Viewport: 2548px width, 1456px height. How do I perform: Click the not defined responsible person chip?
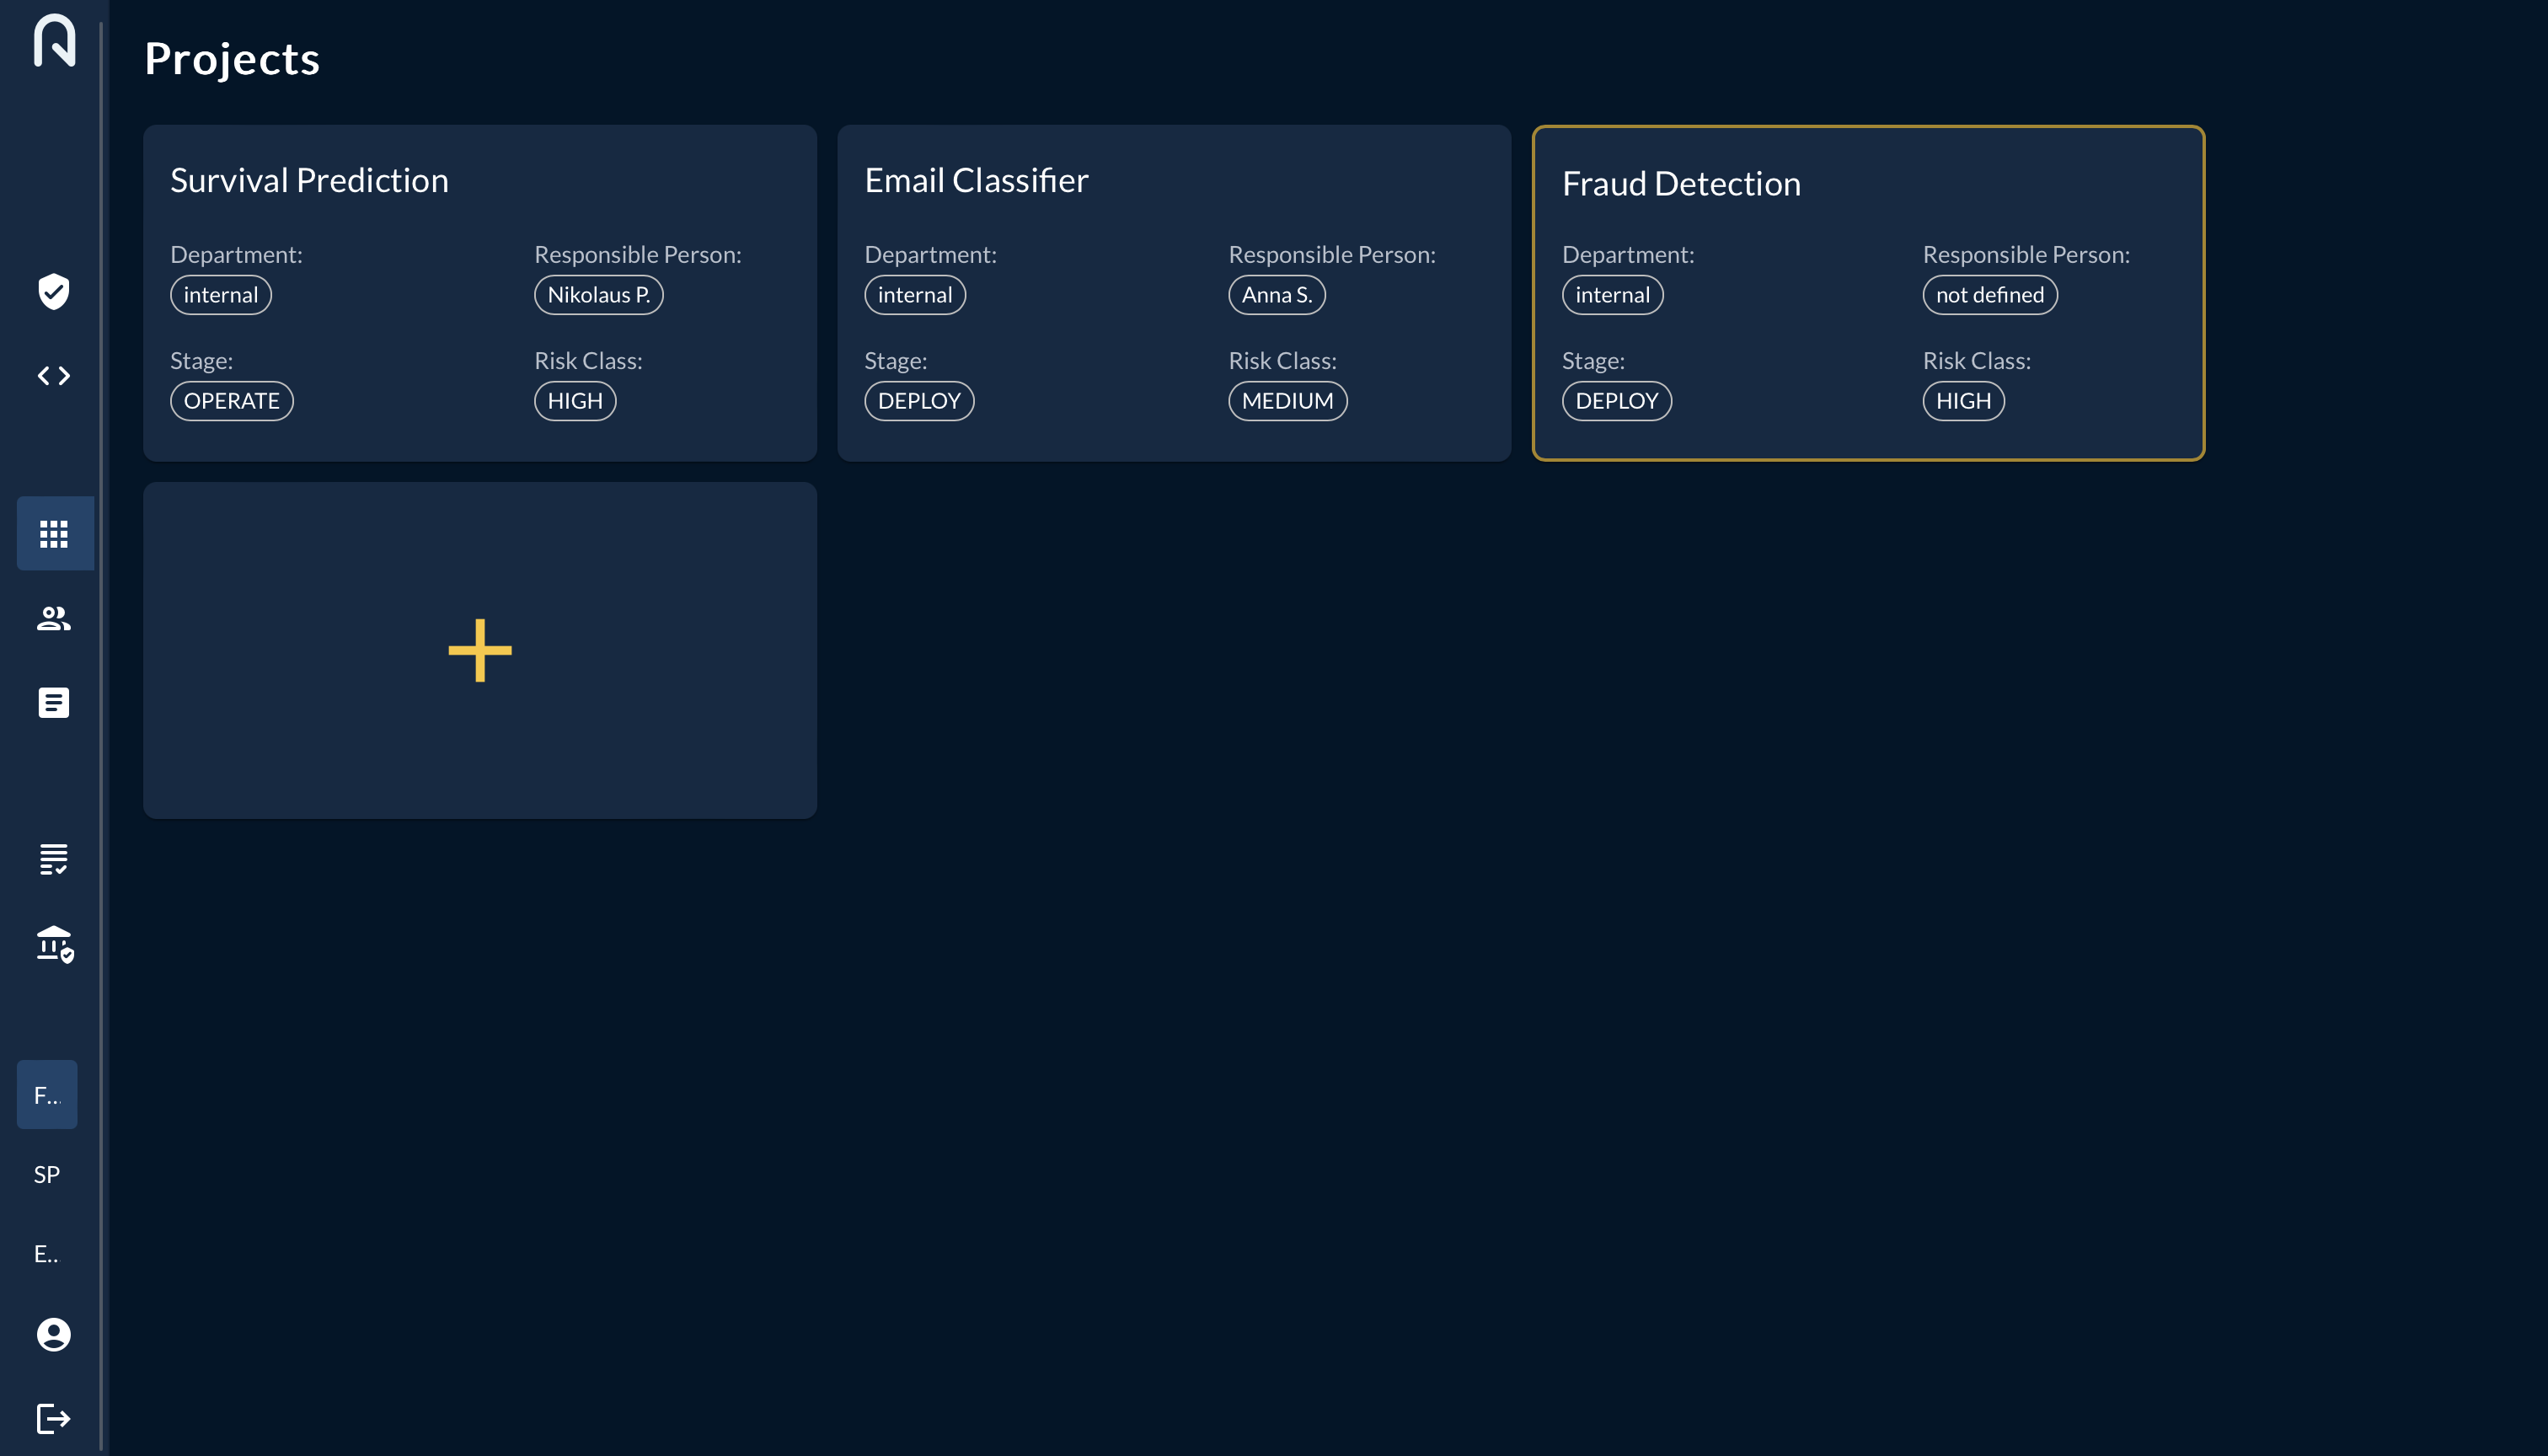point(1989,294)
